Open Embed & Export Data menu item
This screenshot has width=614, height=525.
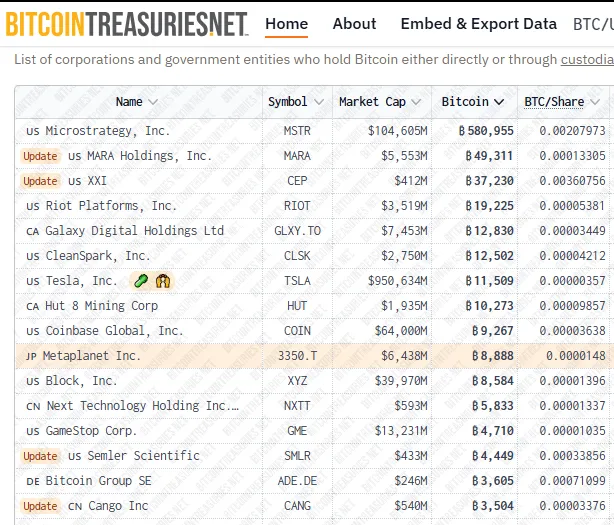tap(478, 24)
